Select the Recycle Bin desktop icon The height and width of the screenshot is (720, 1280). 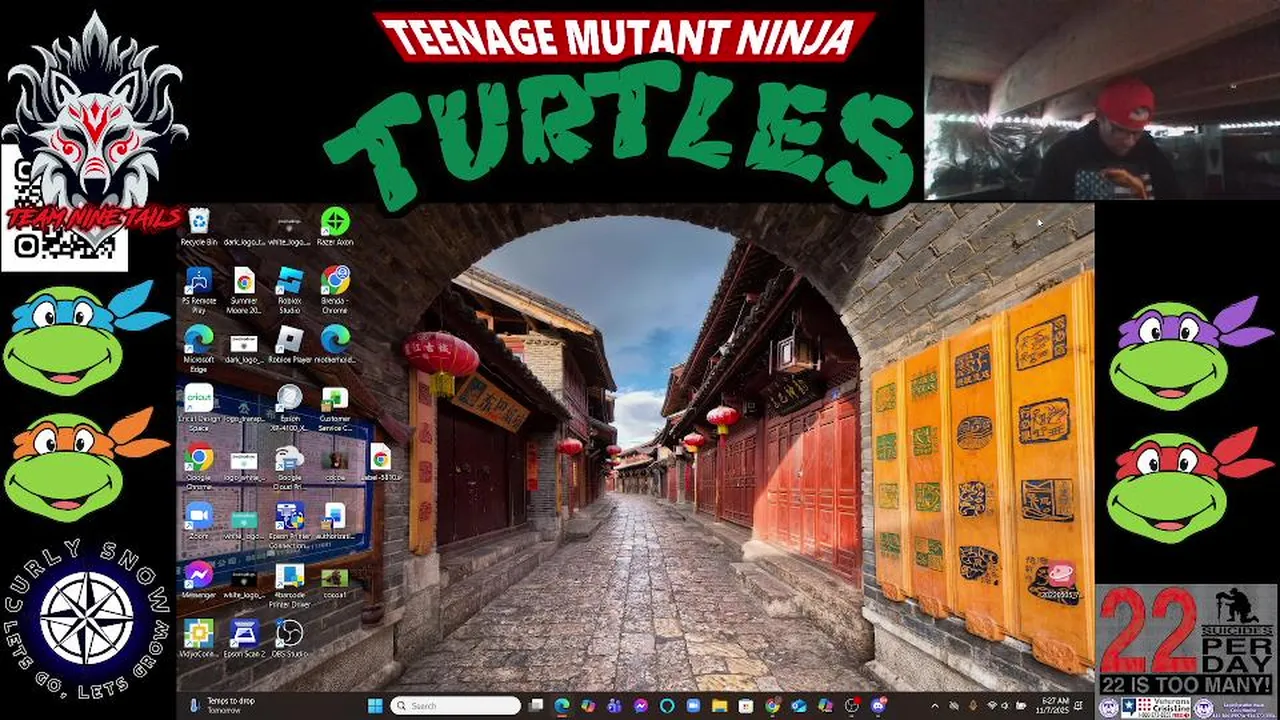click(x=199, y=227)
